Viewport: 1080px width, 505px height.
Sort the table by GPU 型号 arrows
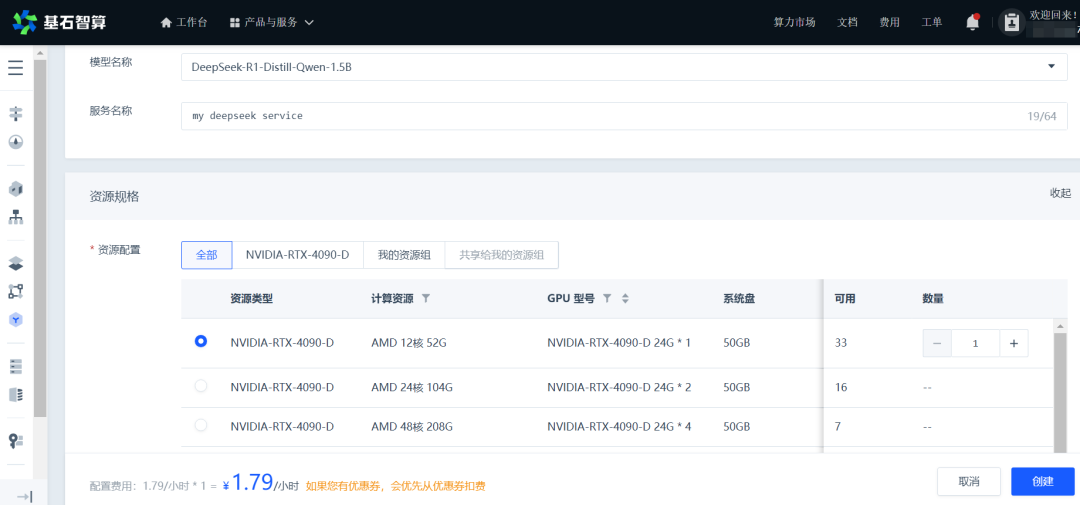[x=625, y=298]
